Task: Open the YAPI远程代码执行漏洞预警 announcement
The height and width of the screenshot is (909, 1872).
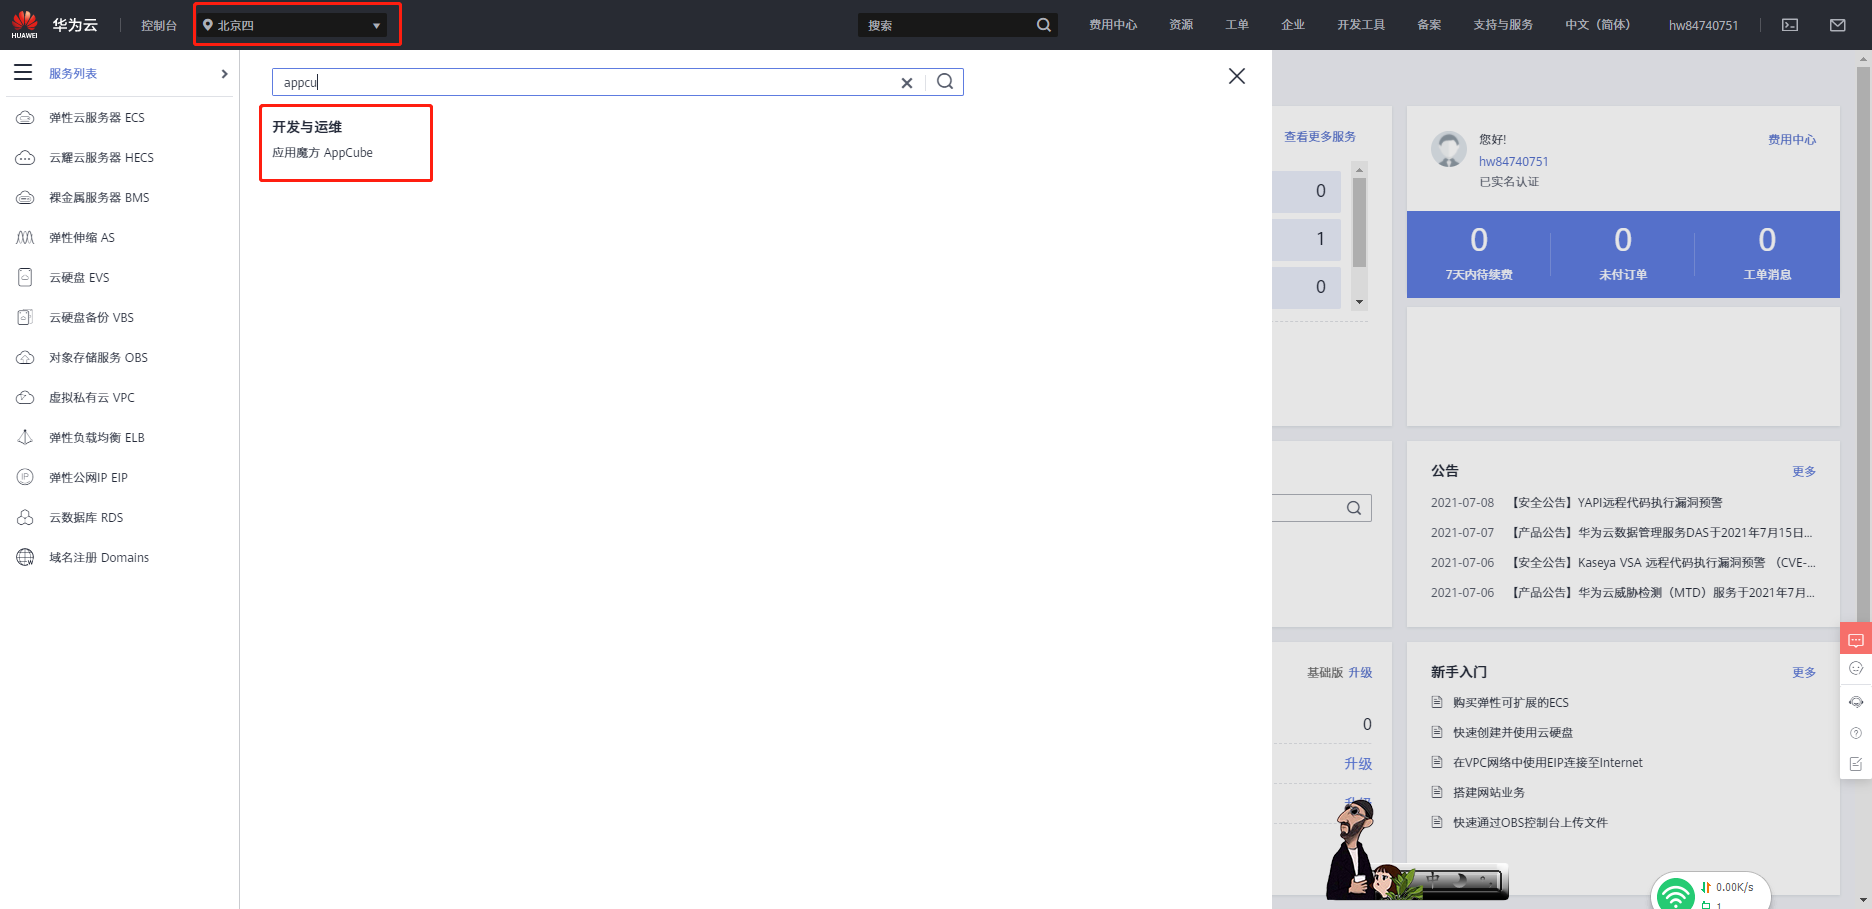Action: point(1616,503)
